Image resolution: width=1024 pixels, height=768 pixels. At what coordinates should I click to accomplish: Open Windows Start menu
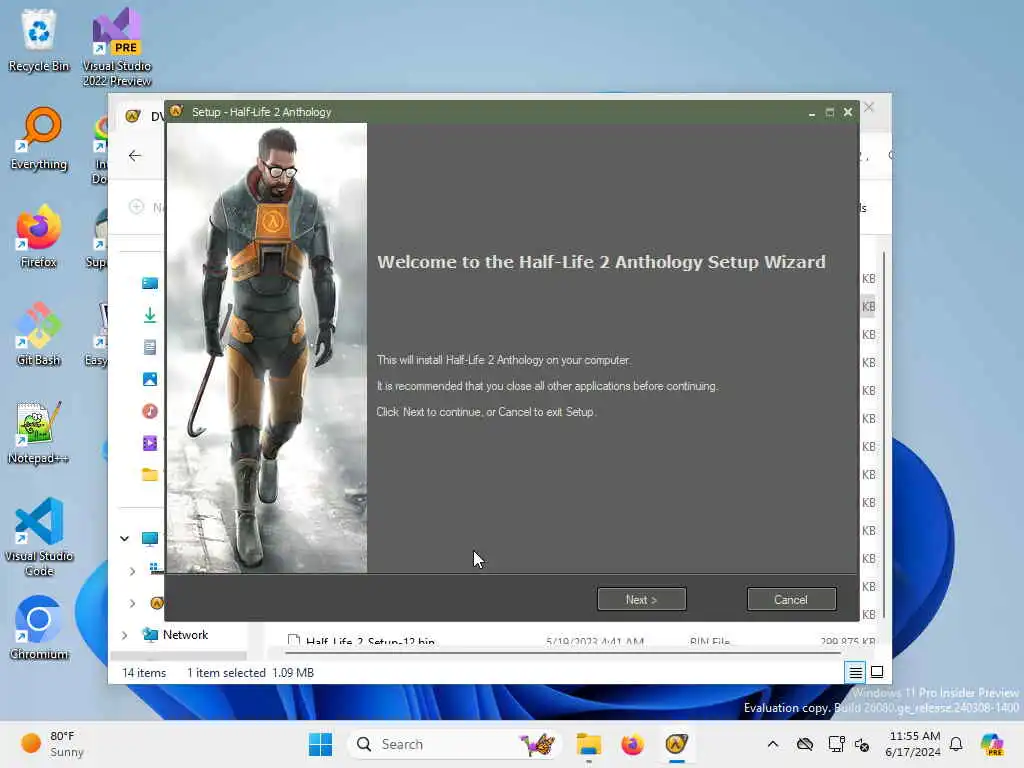(x=320, y=744)
